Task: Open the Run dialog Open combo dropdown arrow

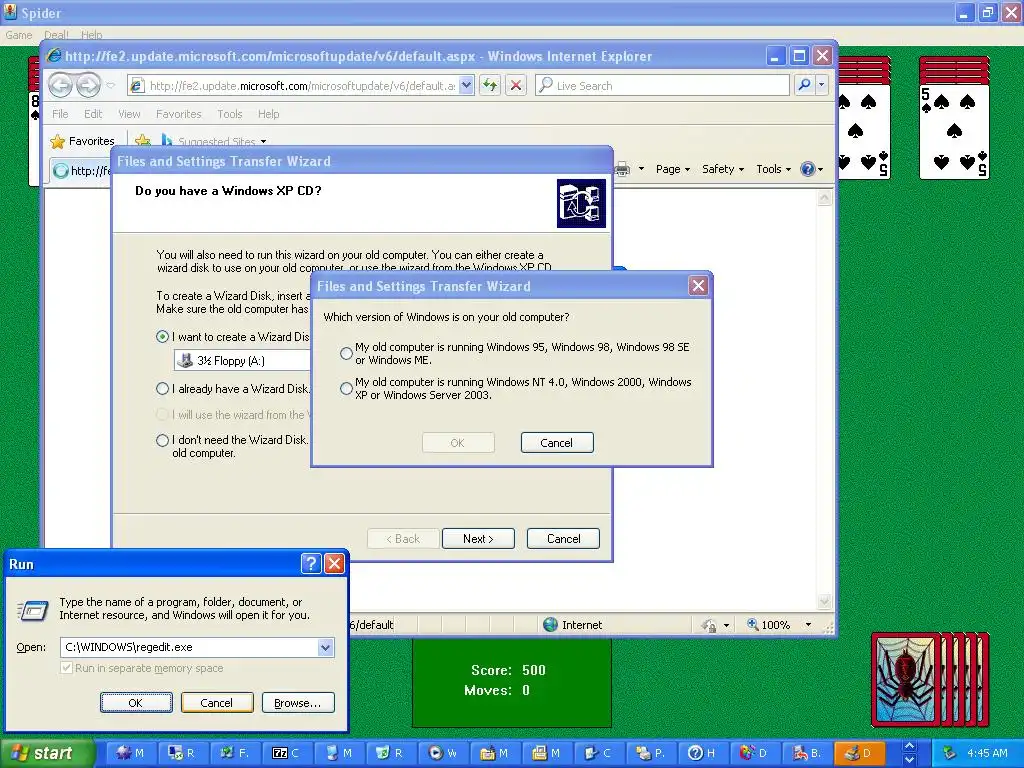Action: pos(325,647)
